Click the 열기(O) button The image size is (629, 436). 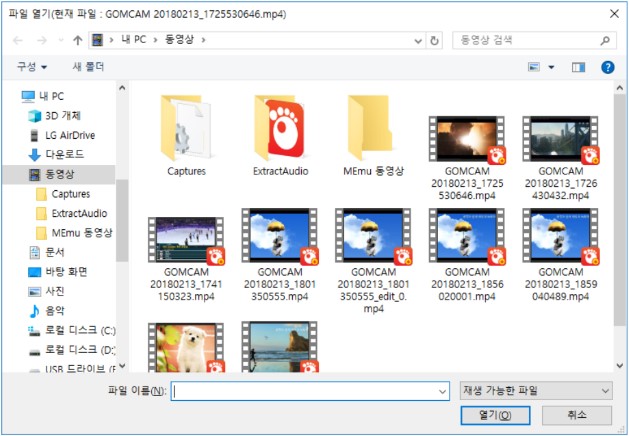coord(495,415)
